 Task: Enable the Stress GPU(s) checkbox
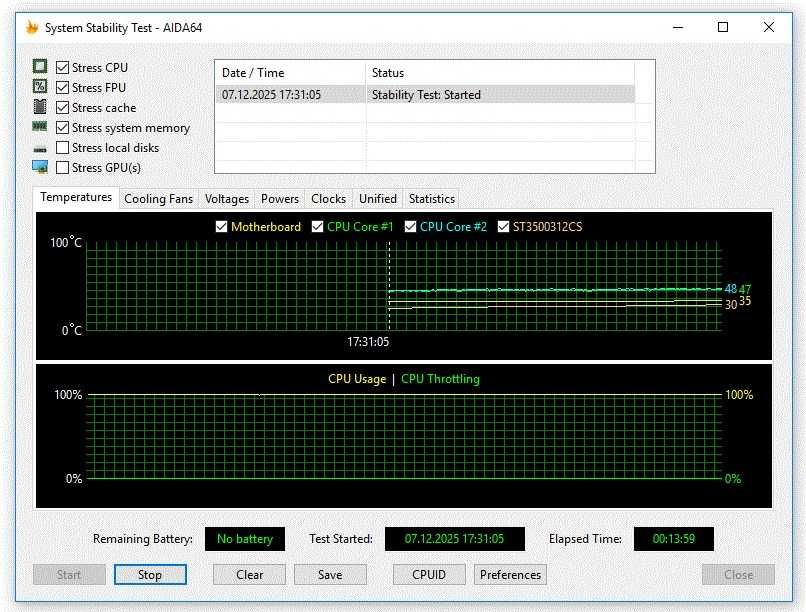point(62,168)
